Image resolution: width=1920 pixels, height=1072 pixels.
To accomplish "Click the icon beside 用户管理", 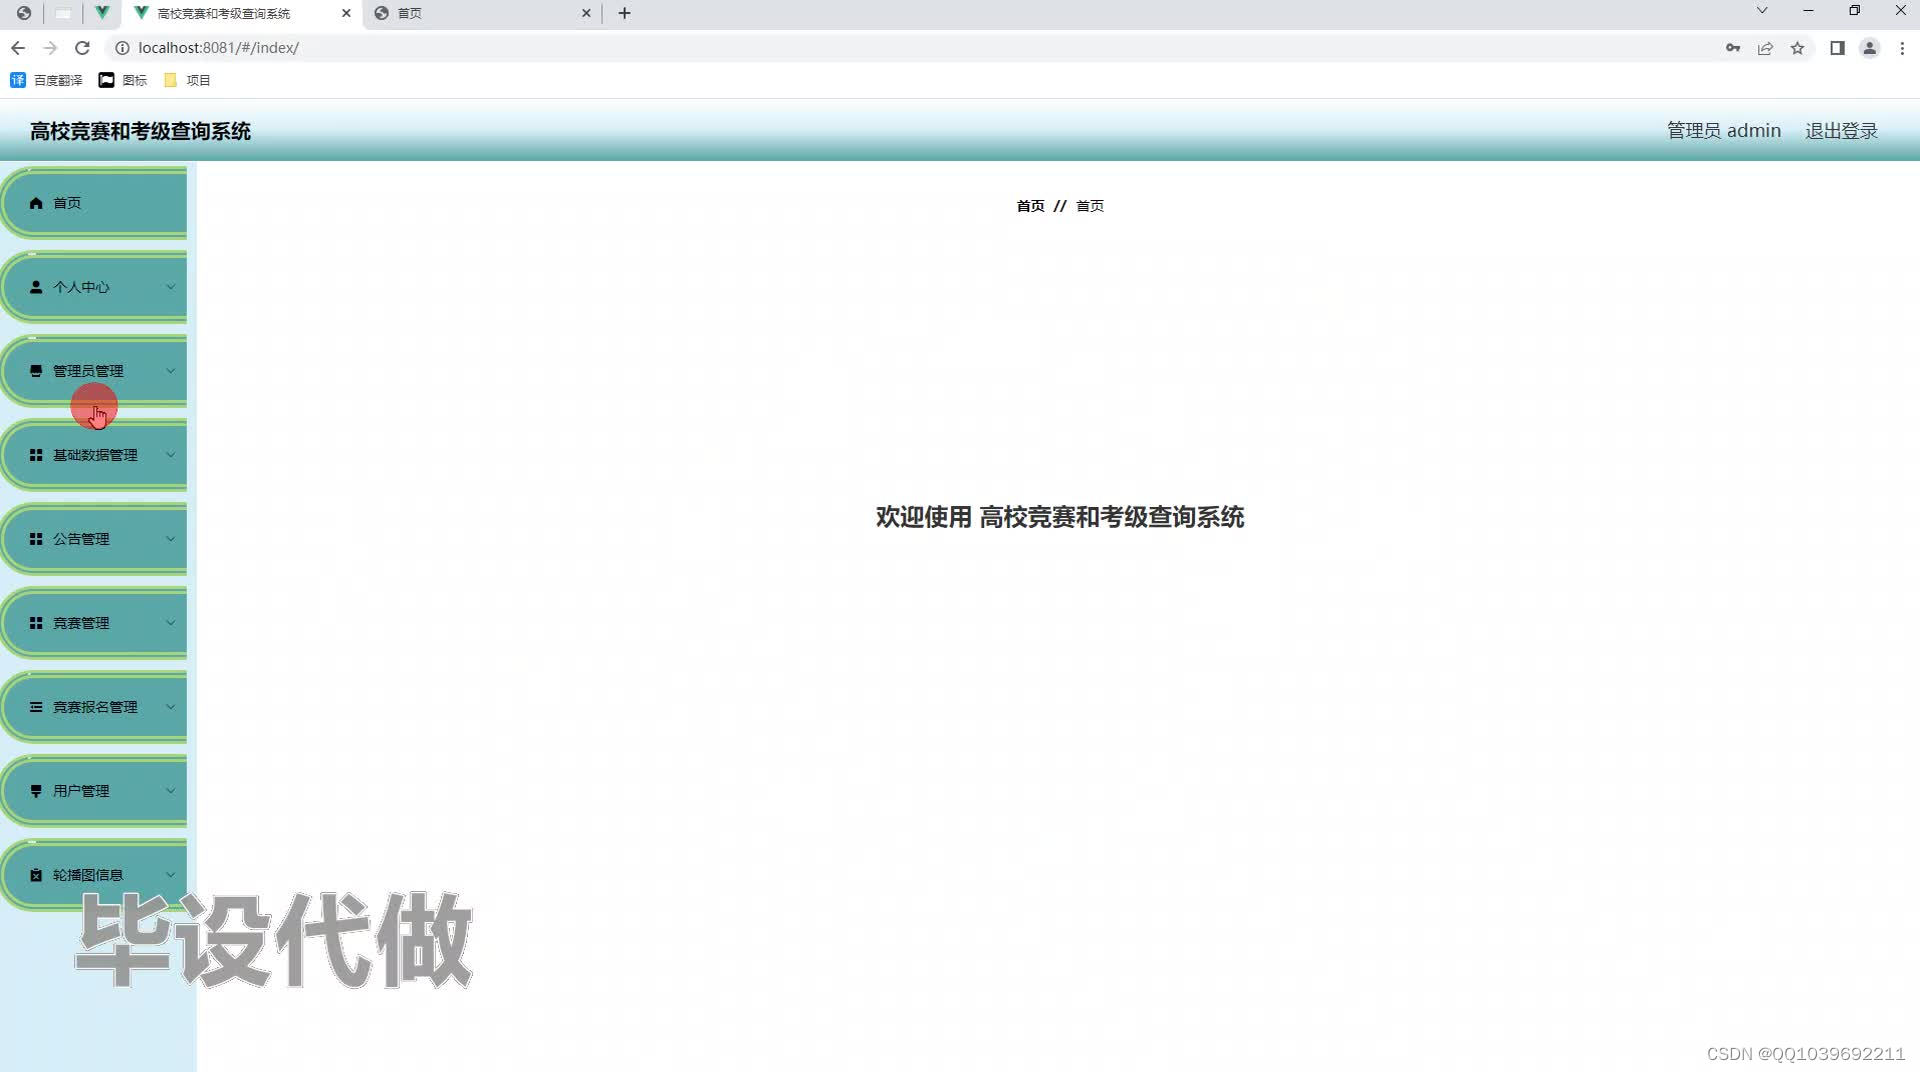I will pos(36,791).
